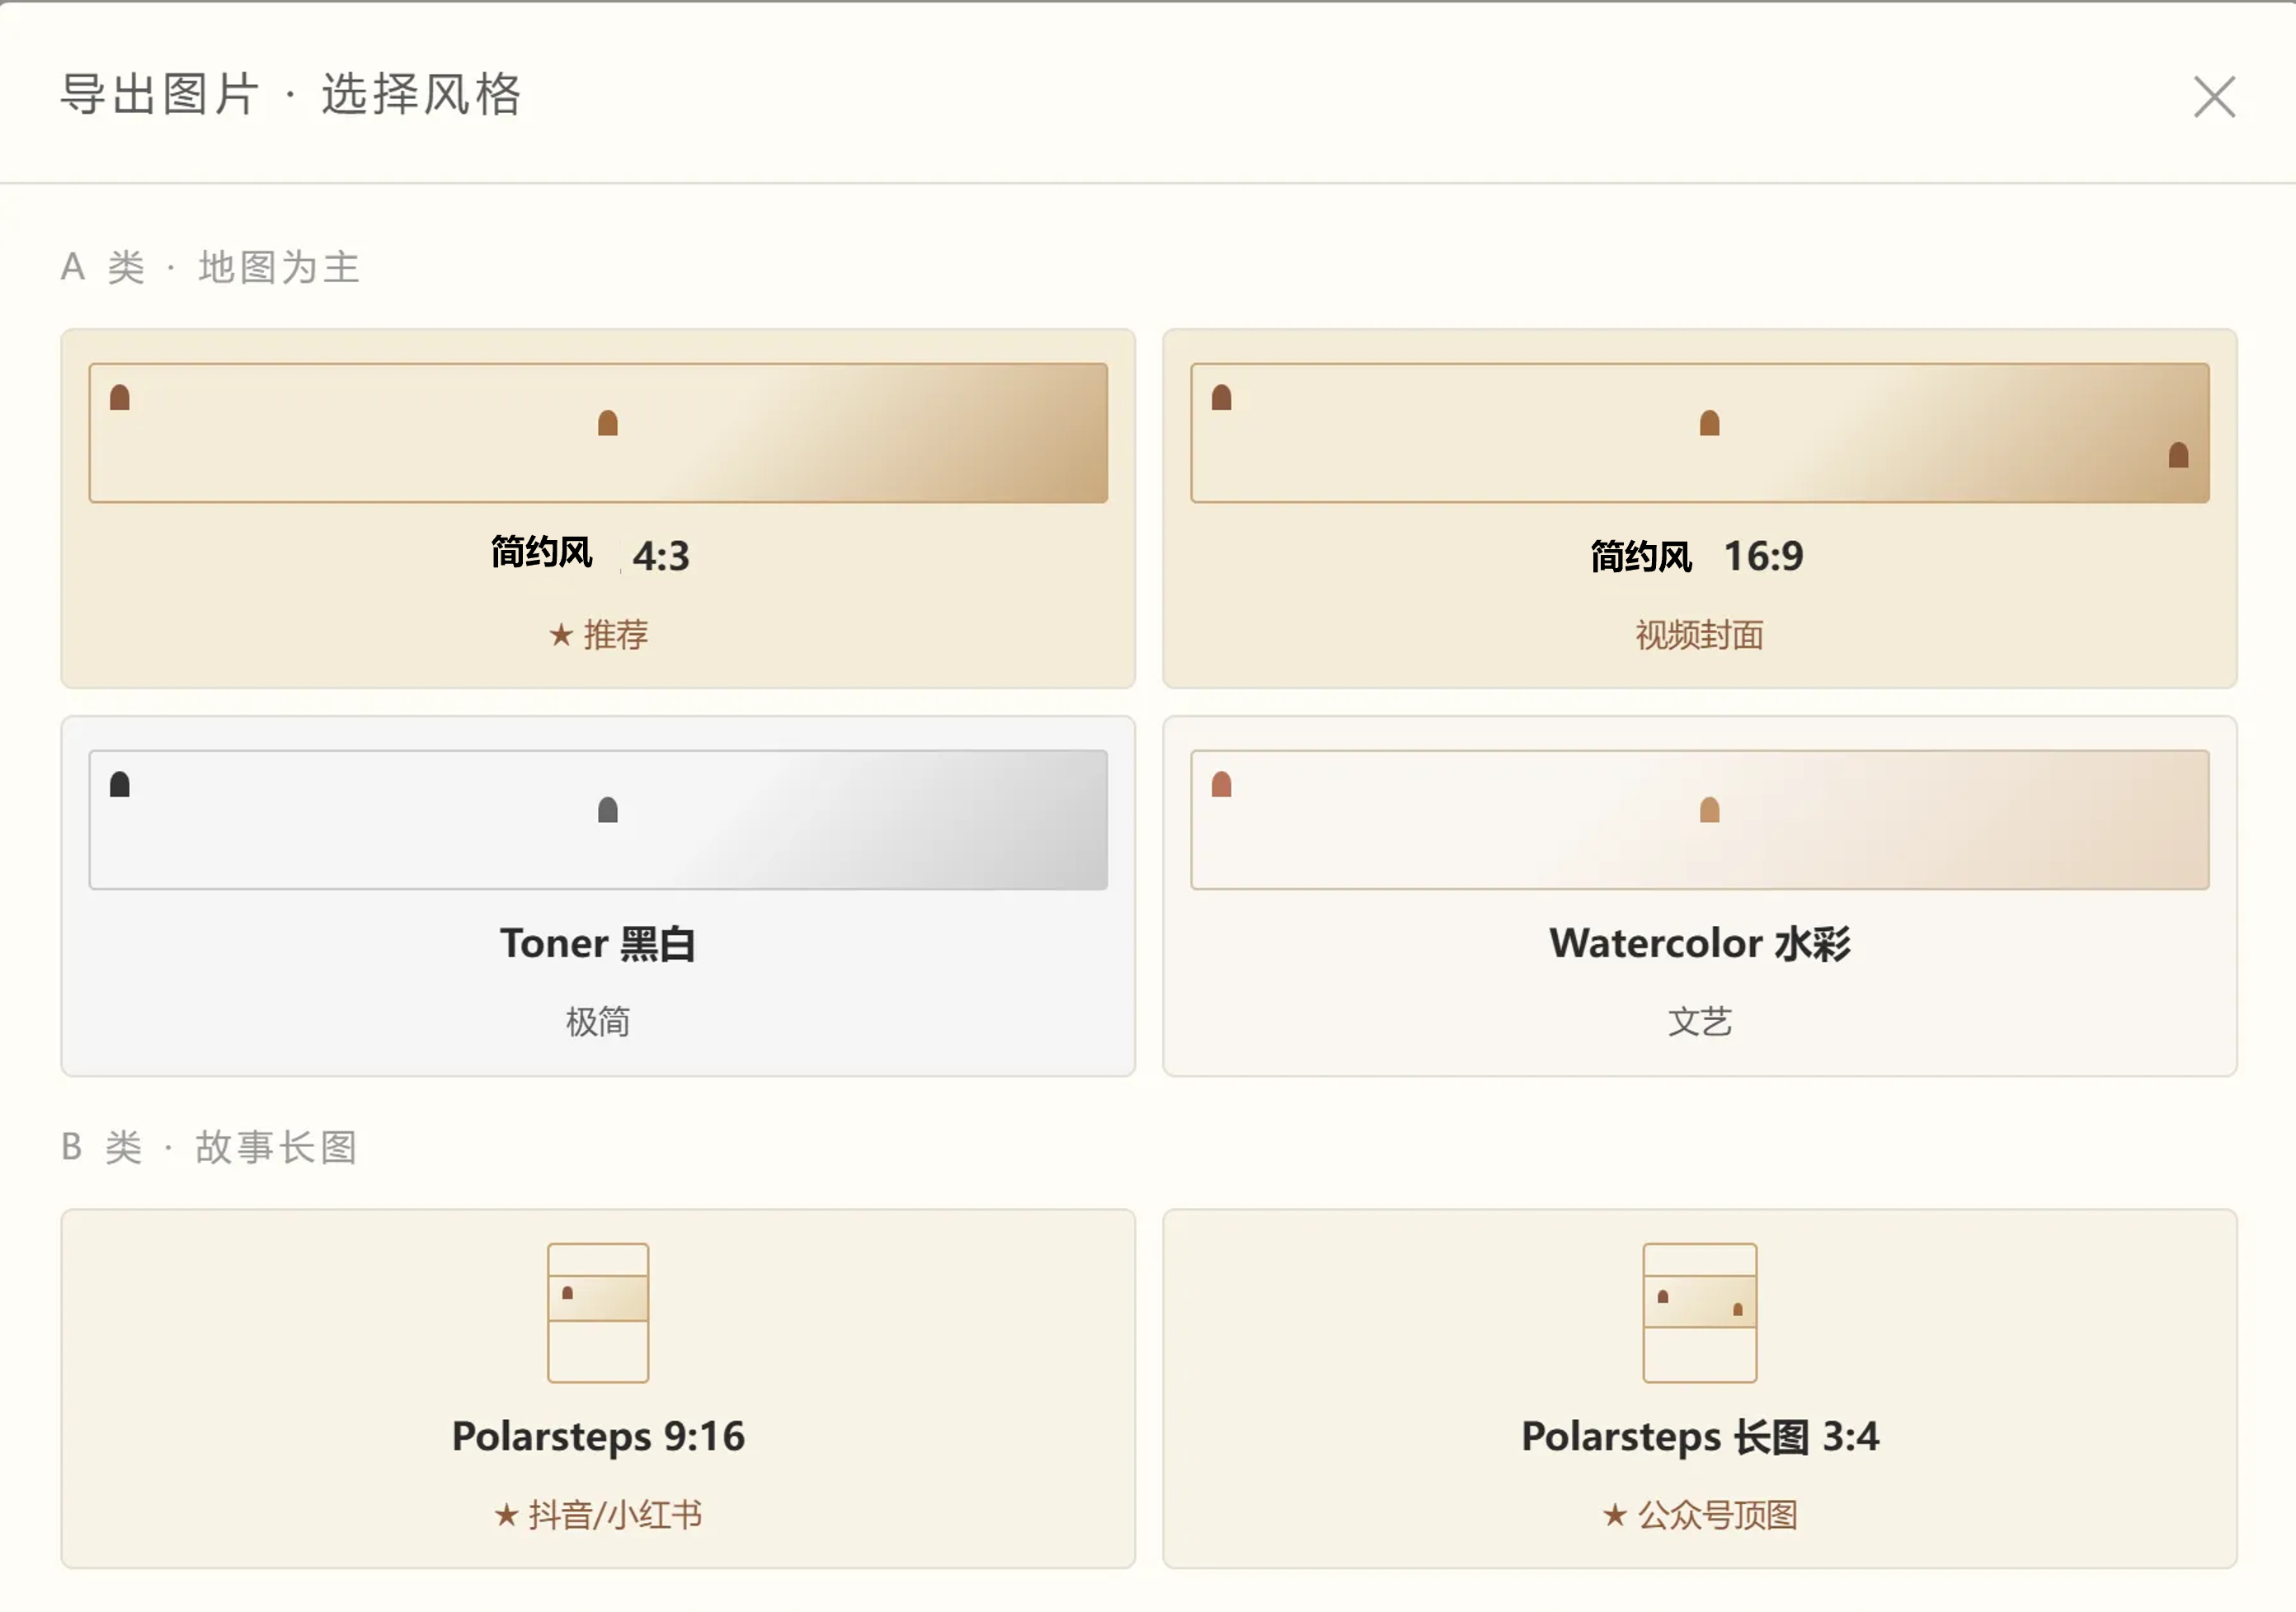Click the center pin in the Watercolor preview
The height and width of the screenshot is (1612, 2296).
click(x=1709, y=809)
